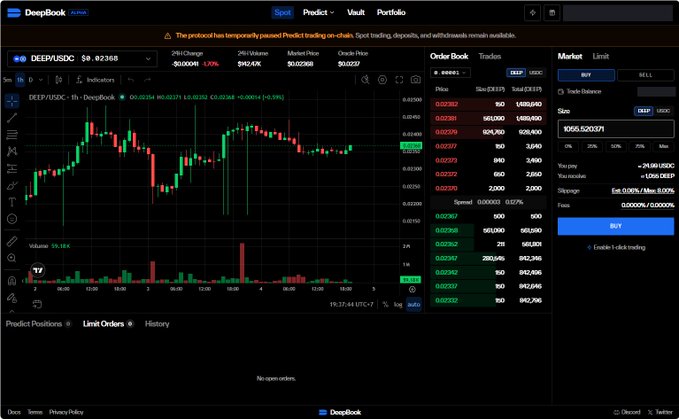Image resolution: width=679 pixels, height=419 pixels.
Task: Open chart settings circular icon
Action: [x=382, y=80]
